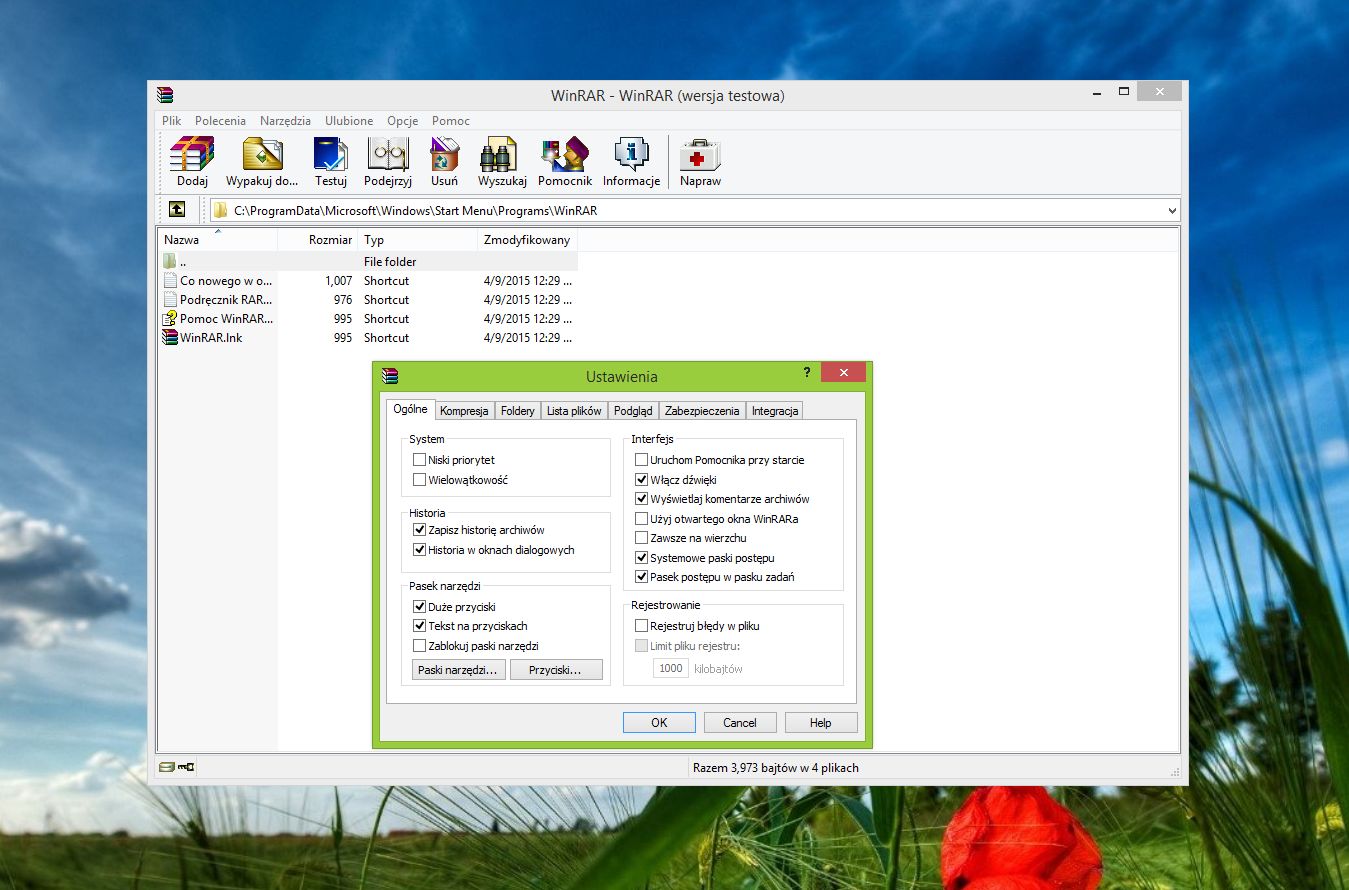The height and width of the screenshot is (890, 1349).
Task: Expand the address path dropdown
Action: (1172, 211)
